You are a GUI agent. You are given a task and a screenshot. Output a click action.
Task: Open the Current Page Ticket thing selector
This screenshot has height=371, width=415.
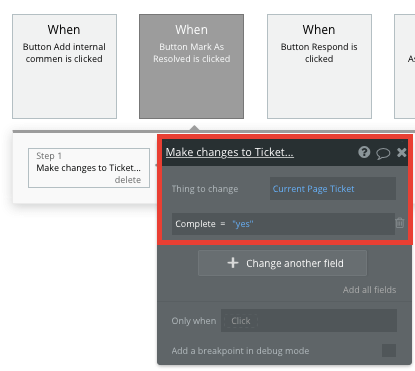(x=333, y=189)
